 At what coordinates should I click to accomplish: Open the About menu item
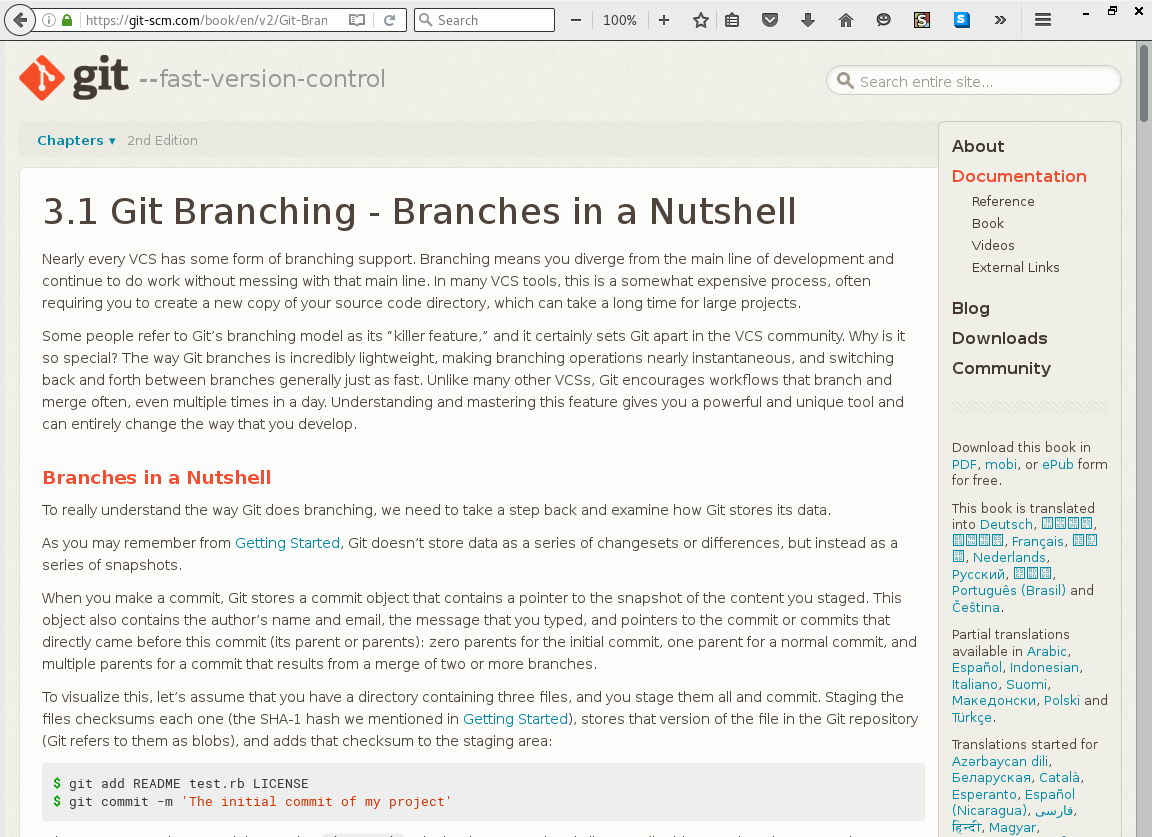pyautogui.click(x=978, y=146)
